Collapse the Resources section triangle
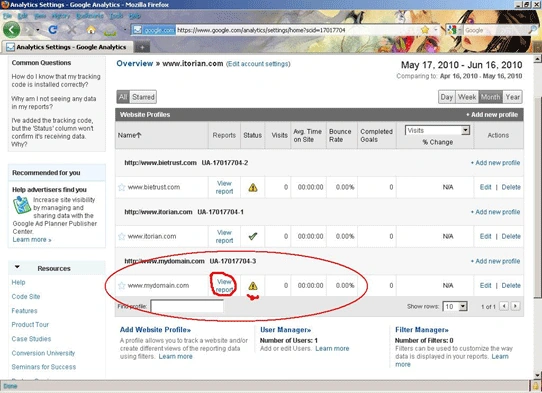This screenshot has height=393, width=542. pos(17,267)
